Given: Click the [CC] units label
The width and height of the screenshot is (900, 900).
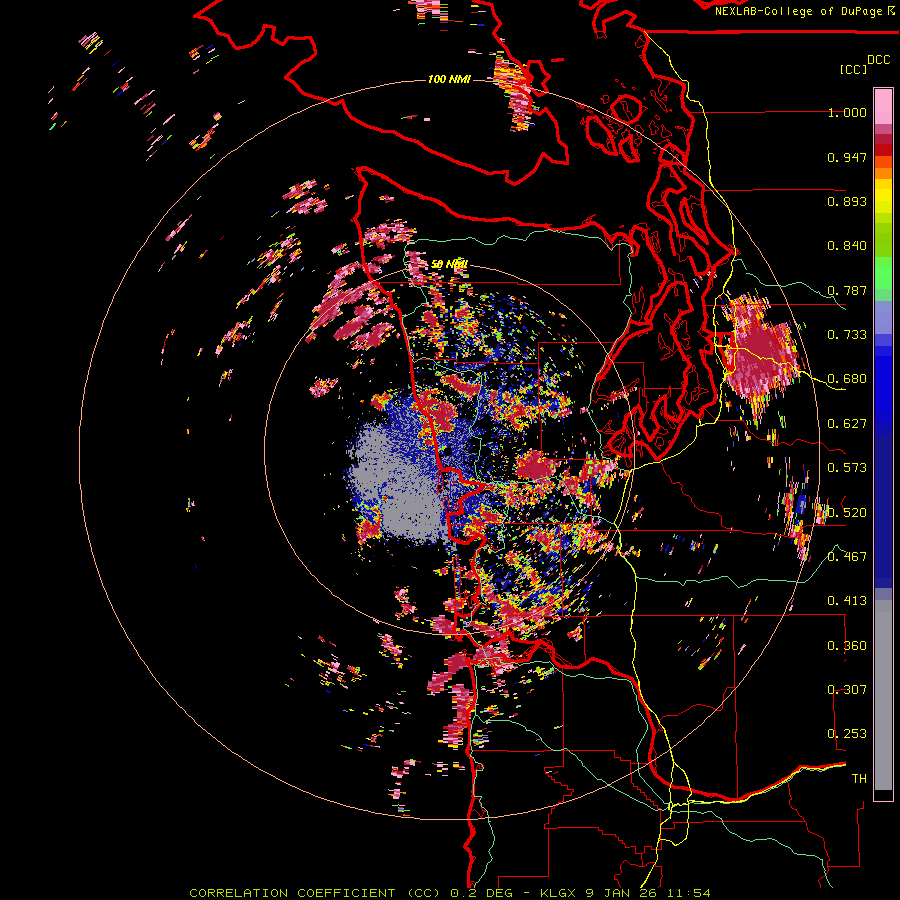Looking at the screenshot, I should point(853,69).
